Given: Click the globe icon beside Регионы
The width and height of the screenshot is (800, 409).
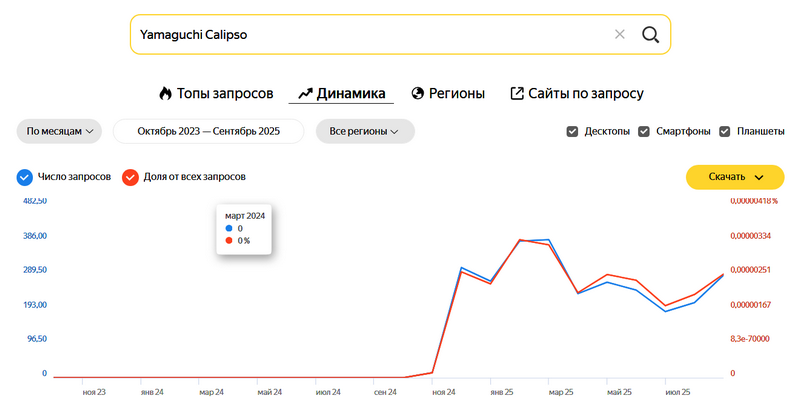Looking at the screenshot, I should (x=418, y=93).
